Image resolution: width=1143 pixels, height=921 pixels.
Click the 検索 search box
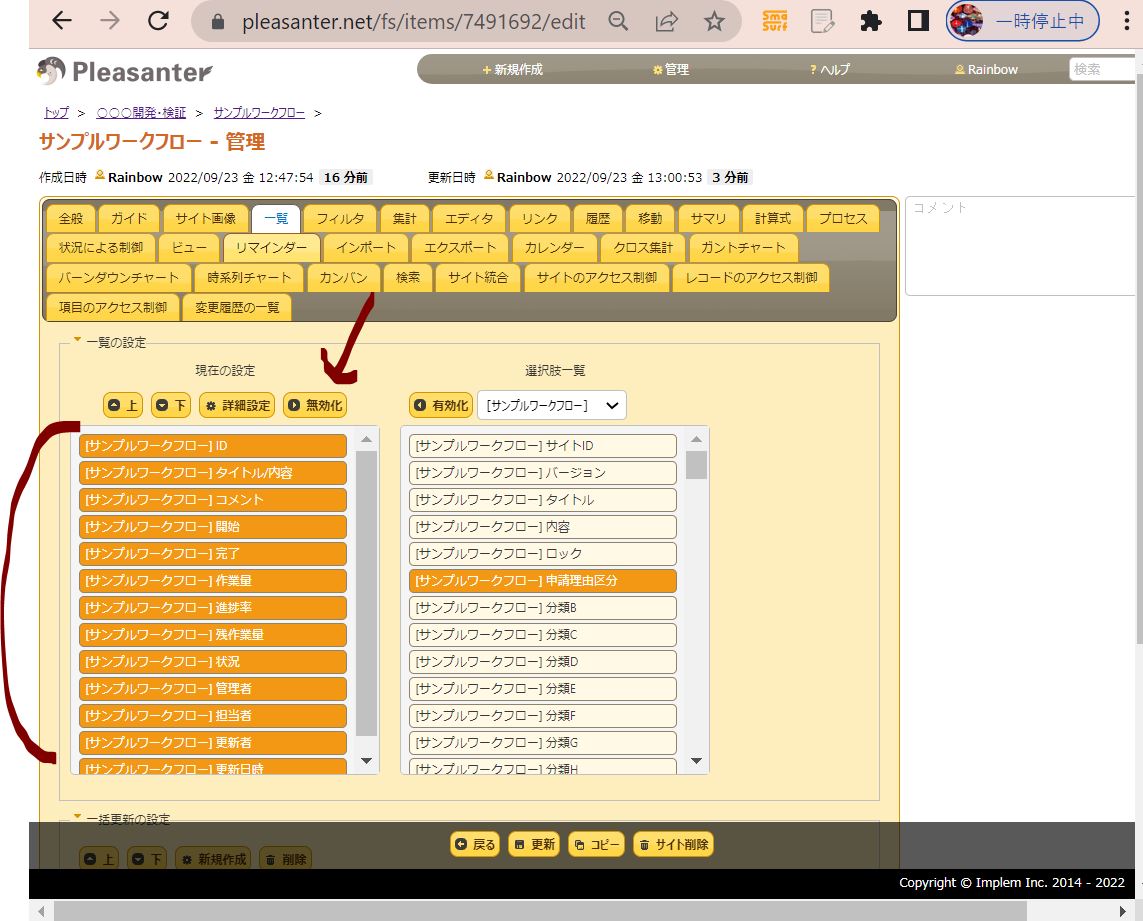[x=1101, y=69]
